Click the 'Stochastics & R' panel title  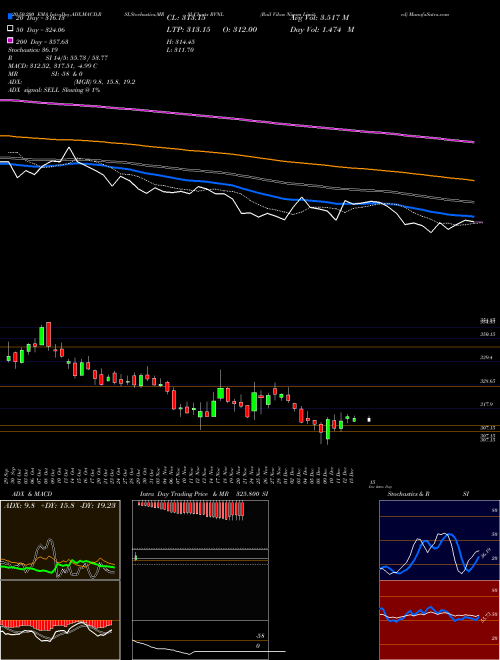[x=408, y=494]
